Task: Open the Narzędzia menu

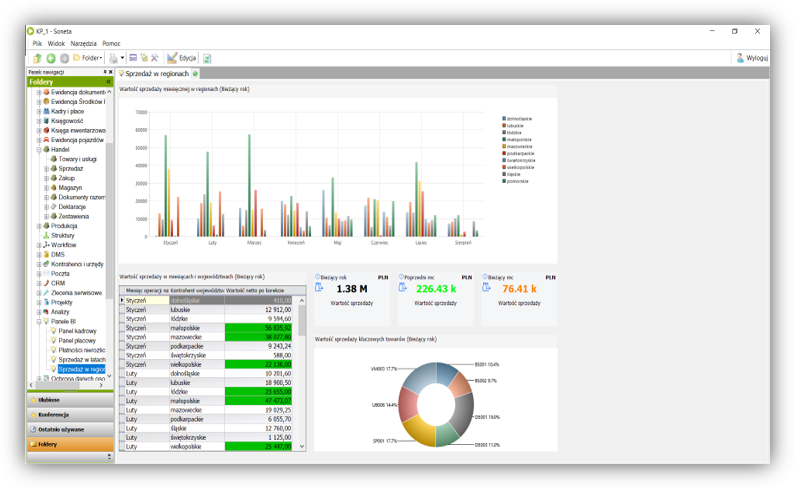Action: pos(84,44)
